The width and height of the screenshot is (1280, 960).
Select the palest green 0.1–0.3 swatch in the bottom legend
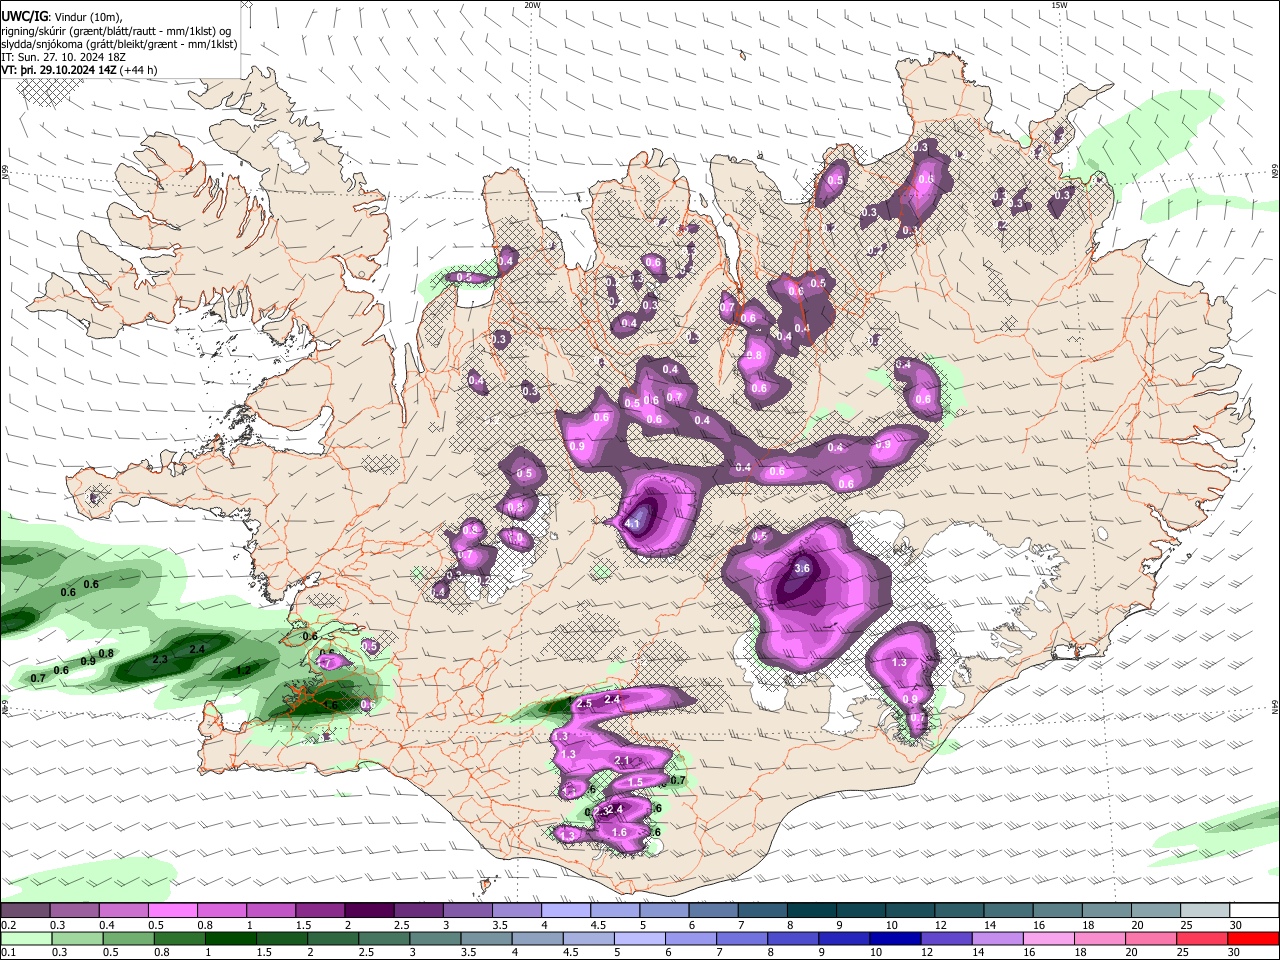pyautogui.click(x=25, y=938)
